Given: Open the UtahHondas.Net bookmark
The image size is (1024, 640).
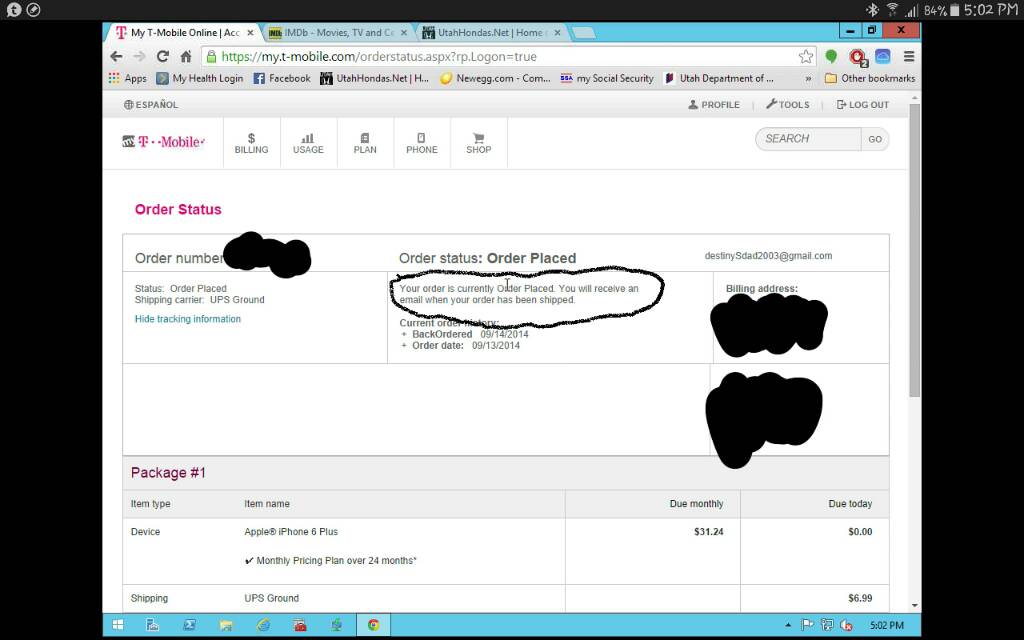Looking at the screenshot, I should (374, 78).
